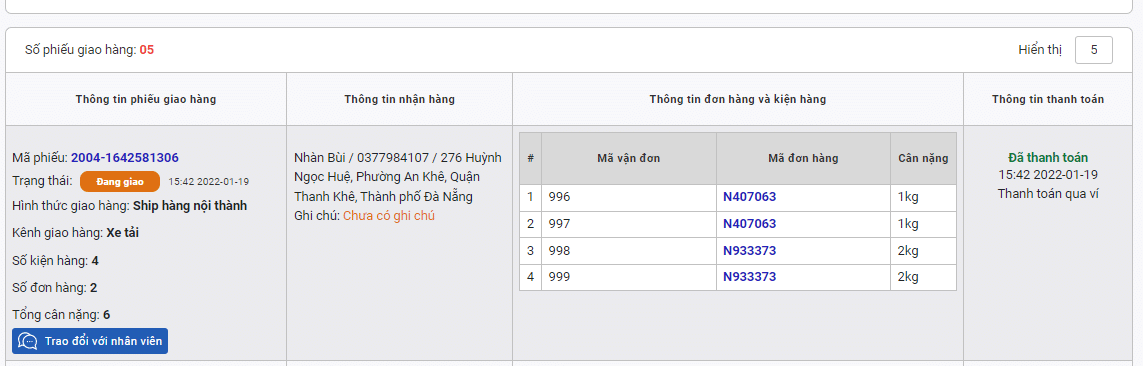Screen dimensions: 1143x366
Task: Select tracking code 998 cell
Action: [x=629, y=251]
